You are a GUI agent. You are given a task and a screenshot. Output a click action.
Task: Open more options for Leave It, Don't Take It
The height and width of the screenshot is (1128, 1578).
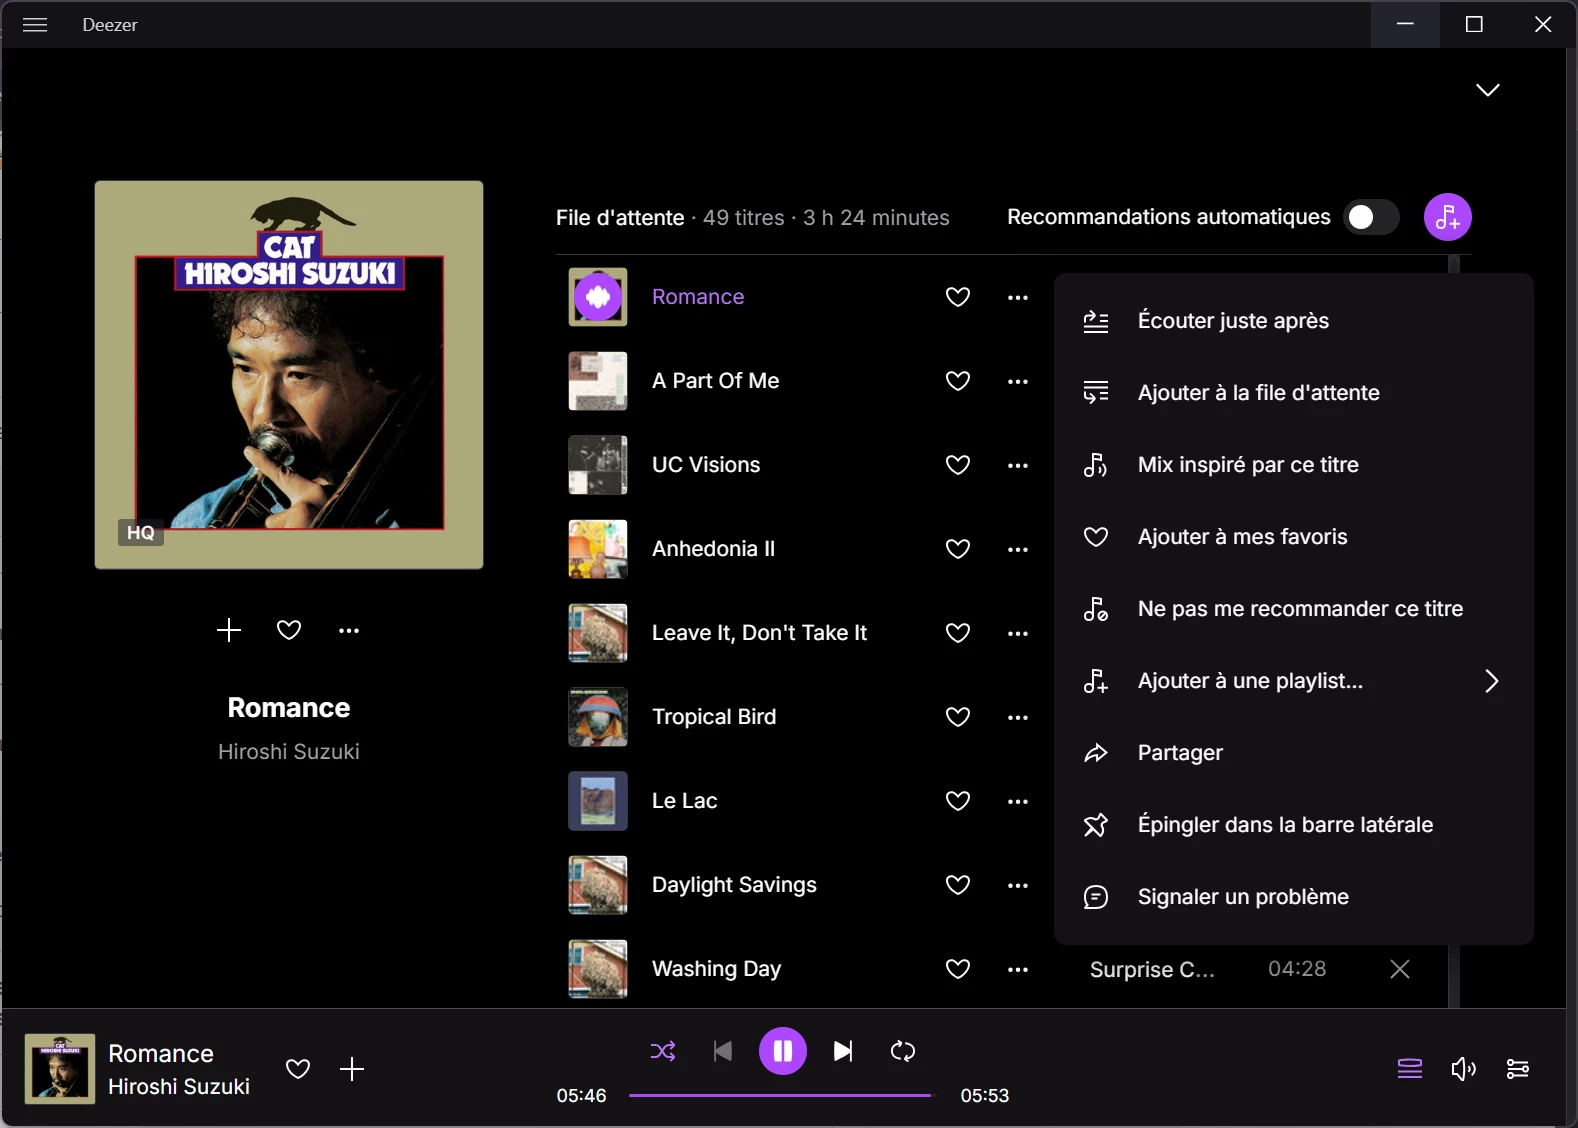point(1018,633)
